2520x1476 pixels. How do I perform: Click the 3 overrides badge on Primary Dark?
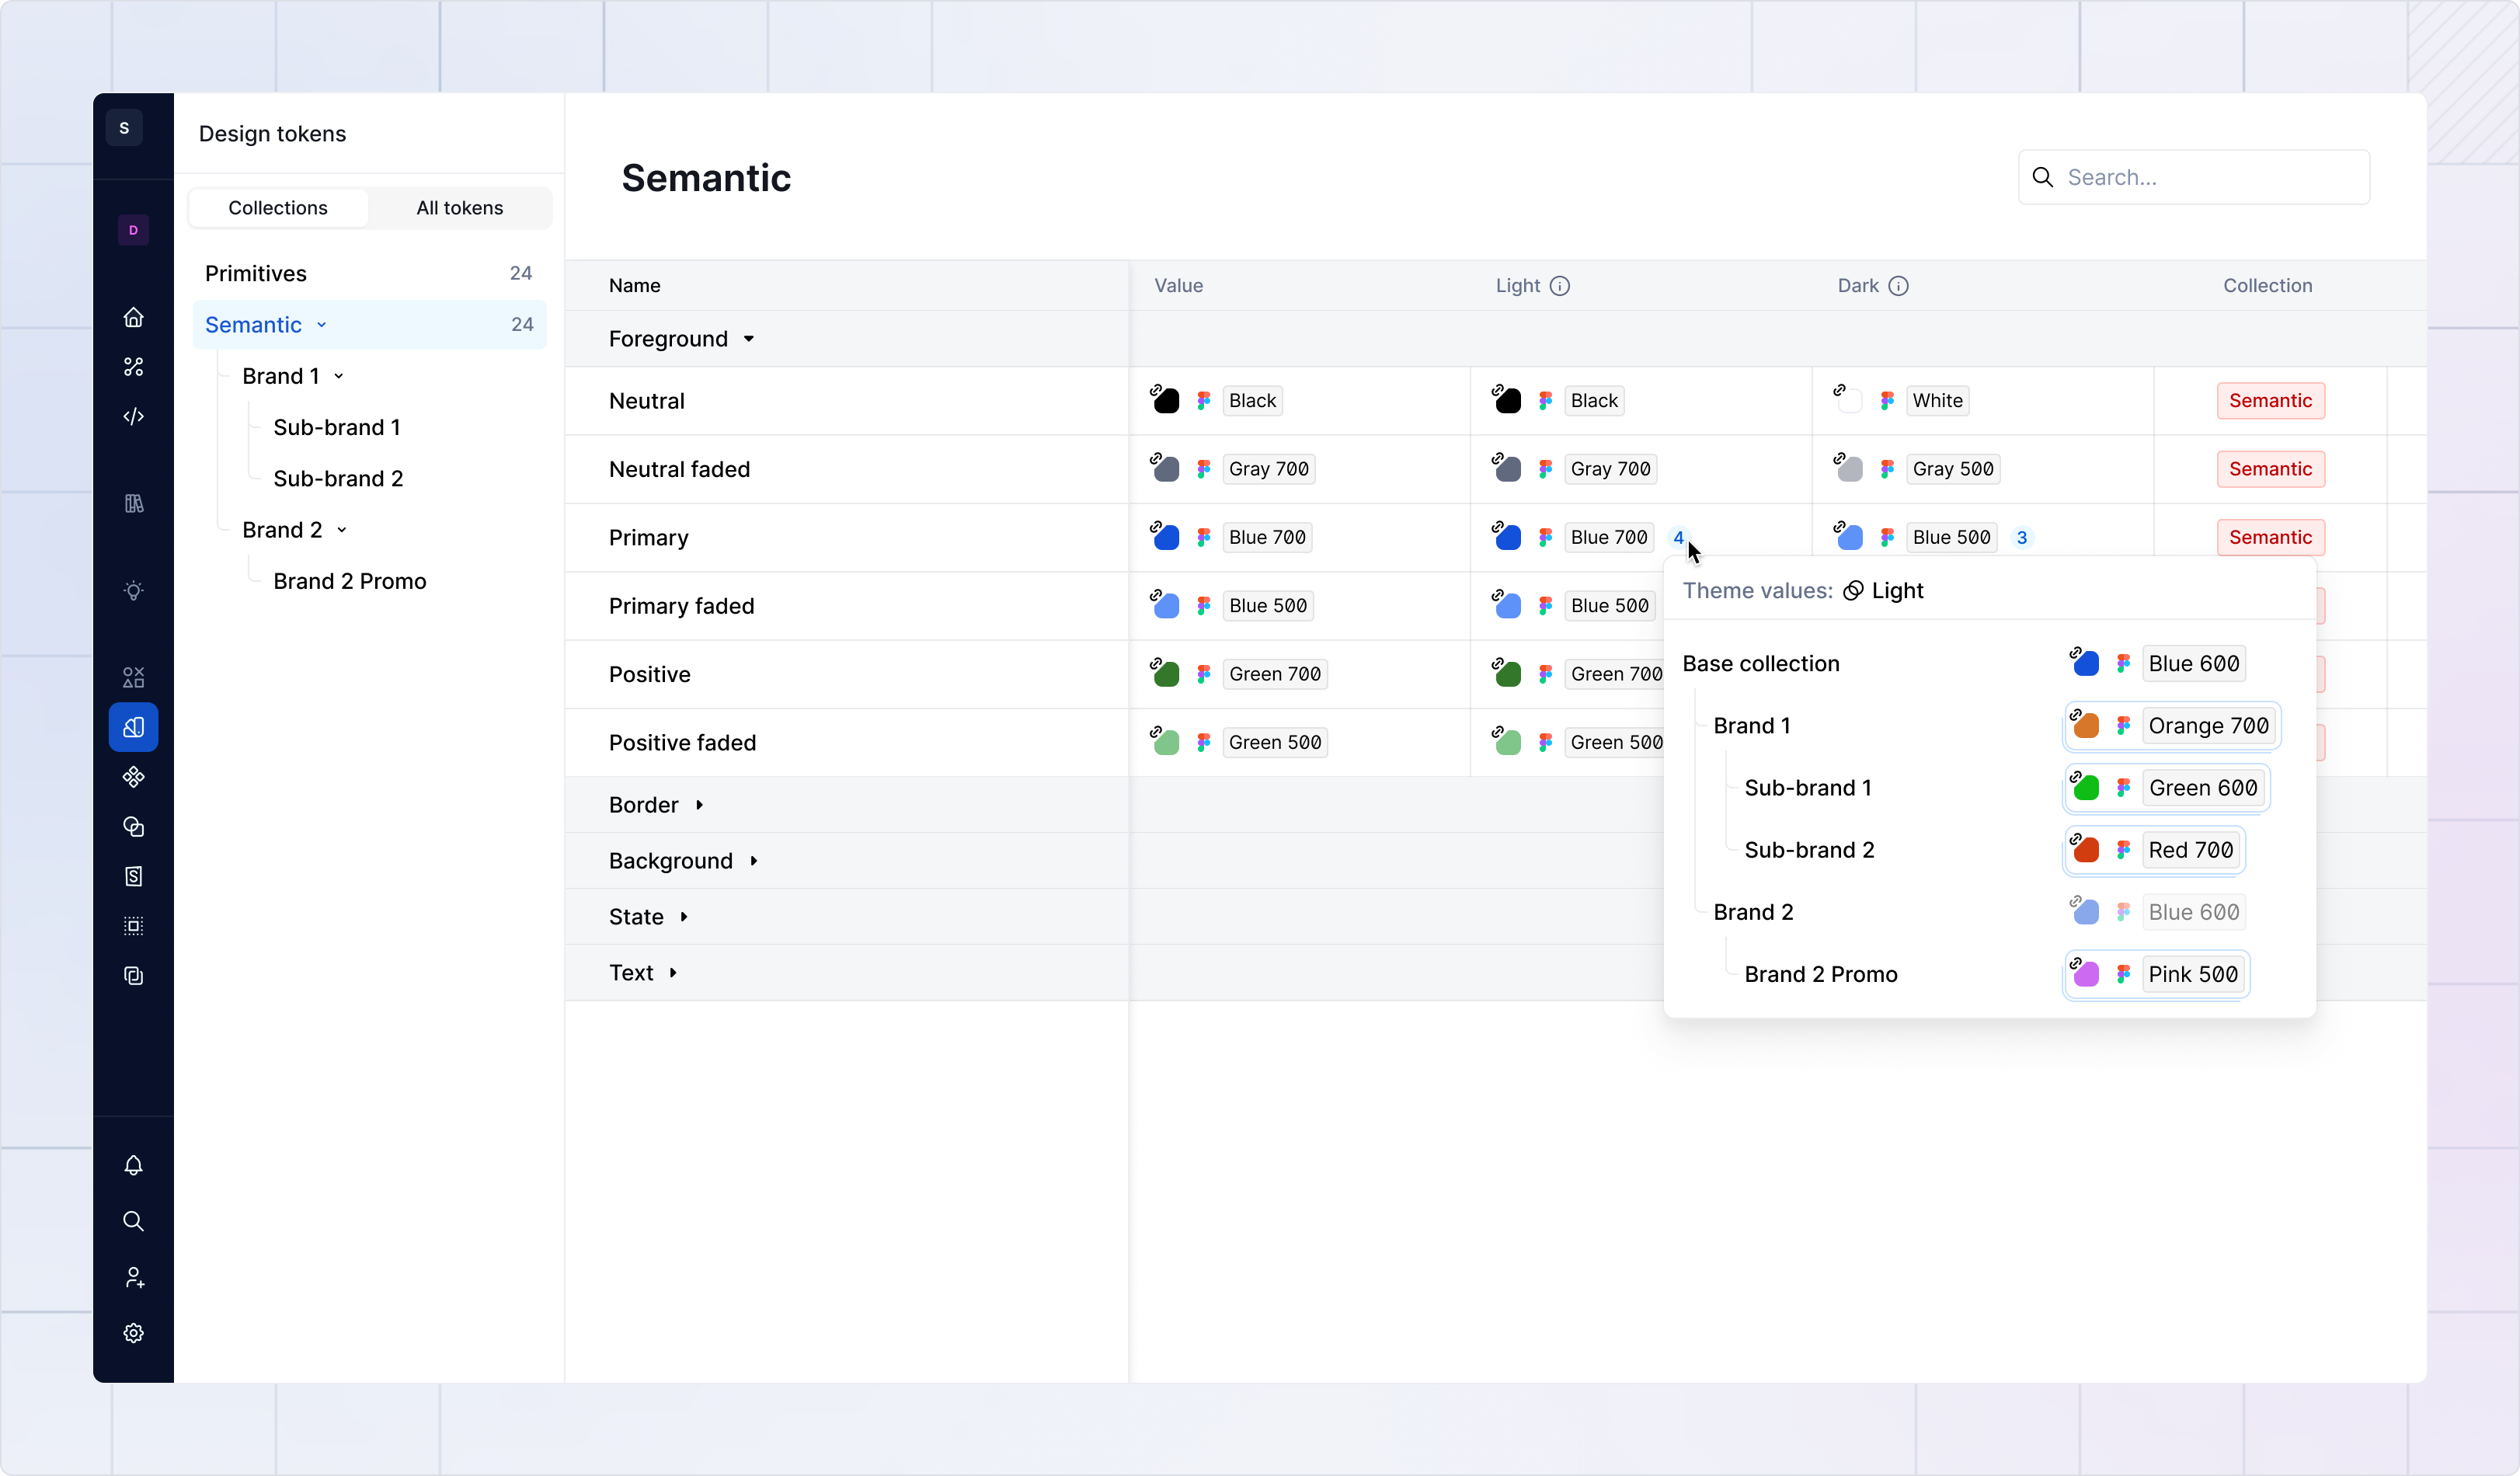[x=2022, y=538]
